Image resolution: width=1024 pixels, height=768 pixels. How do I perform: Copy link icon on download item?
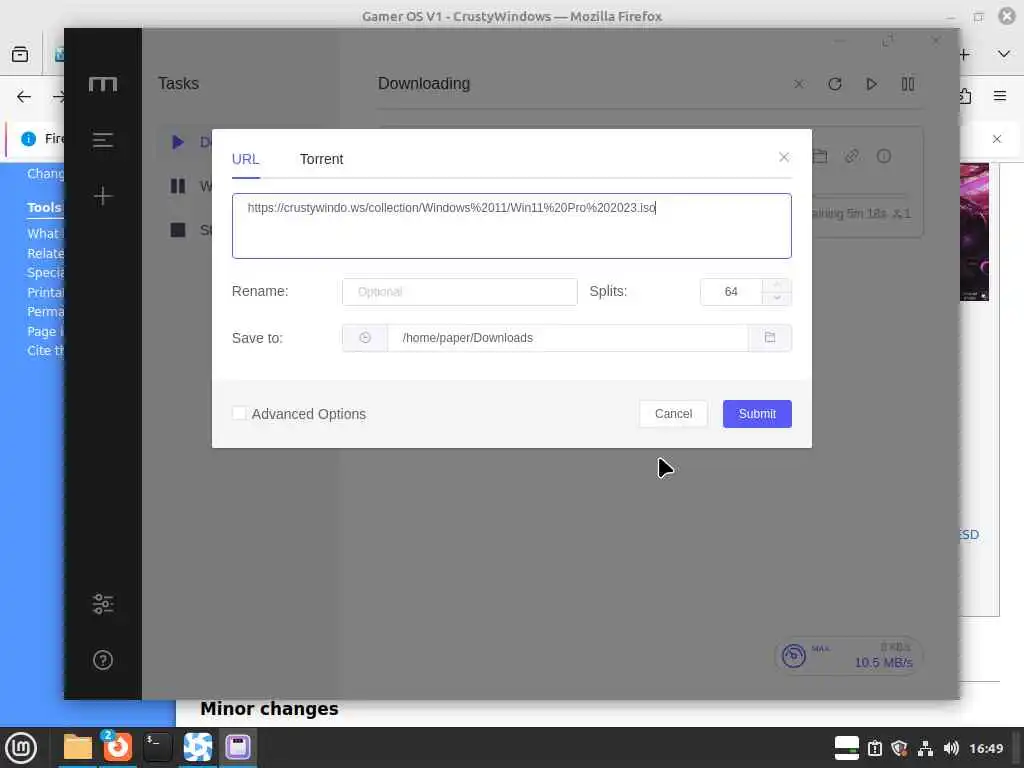[852, 156]
